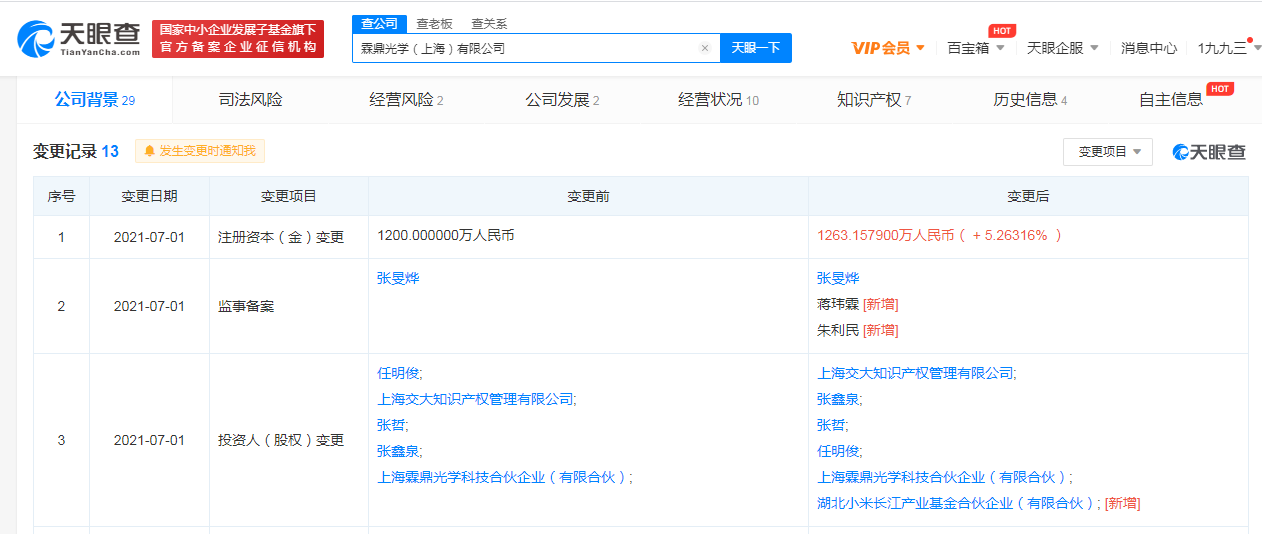Screen dimensions: 1262x534
Task: Click 变更记录 13 section heading
Action: pos(76,151)
